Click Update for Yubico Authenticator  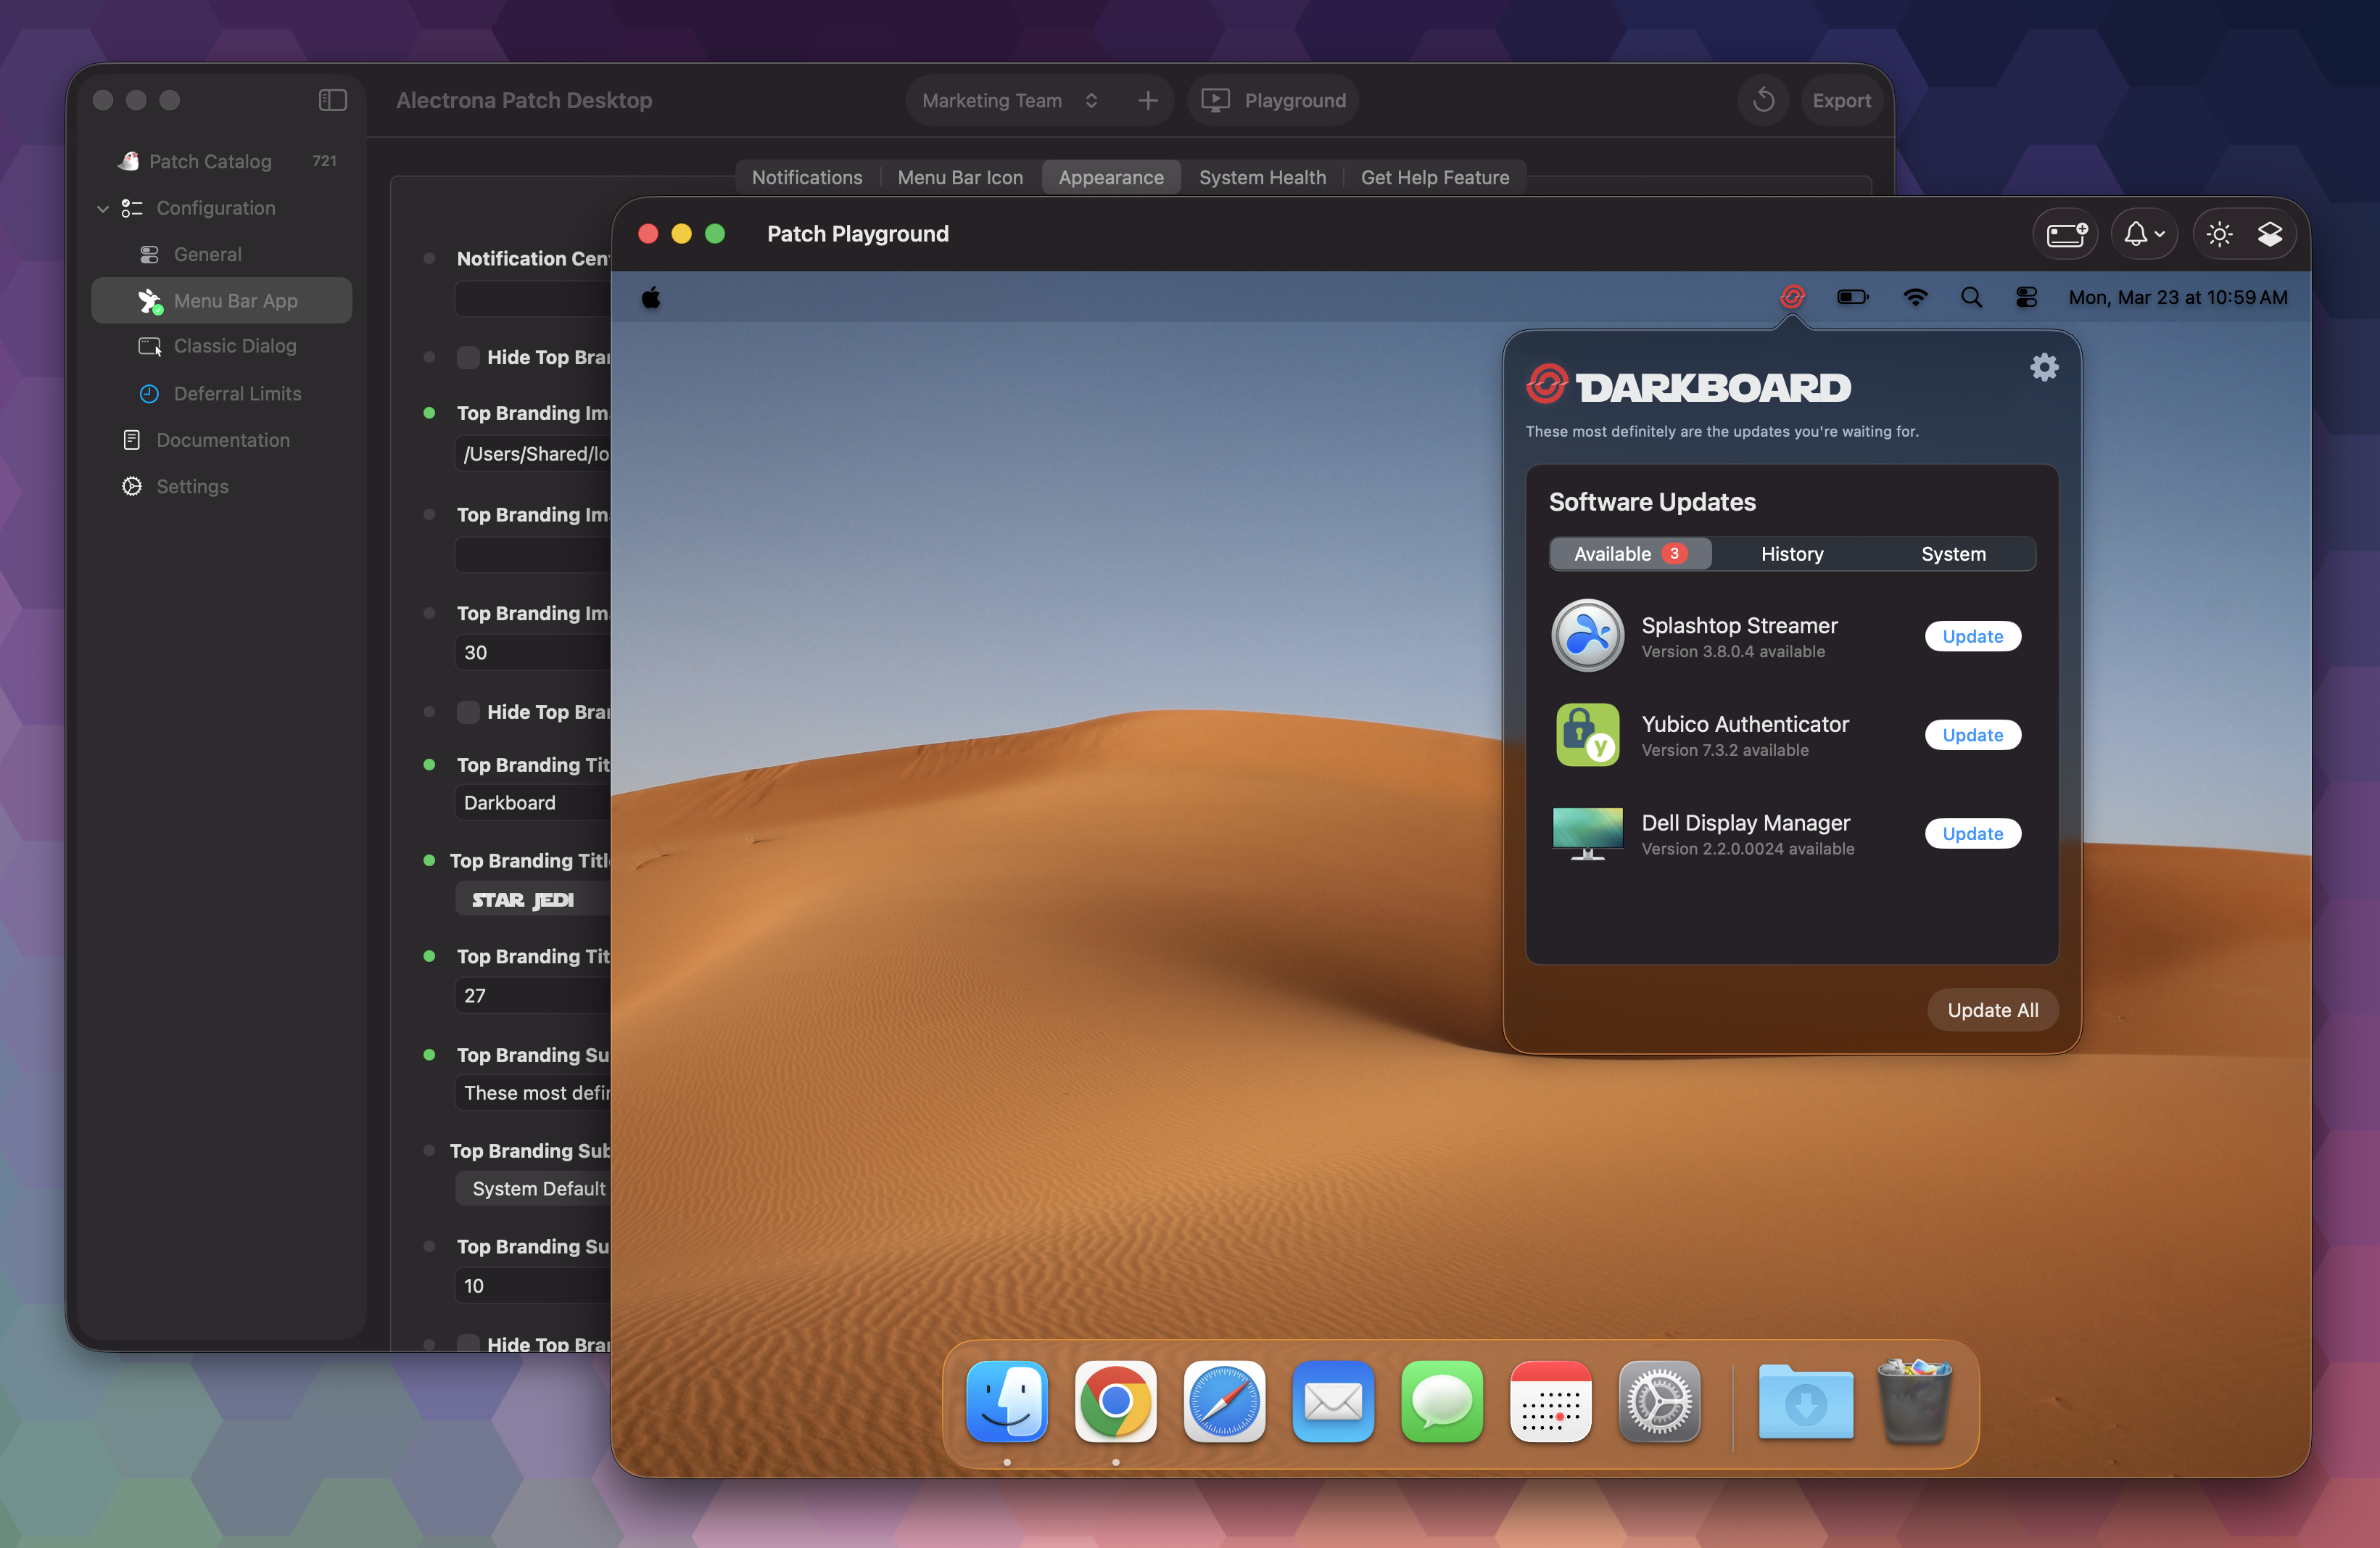tap(1972, 735)
